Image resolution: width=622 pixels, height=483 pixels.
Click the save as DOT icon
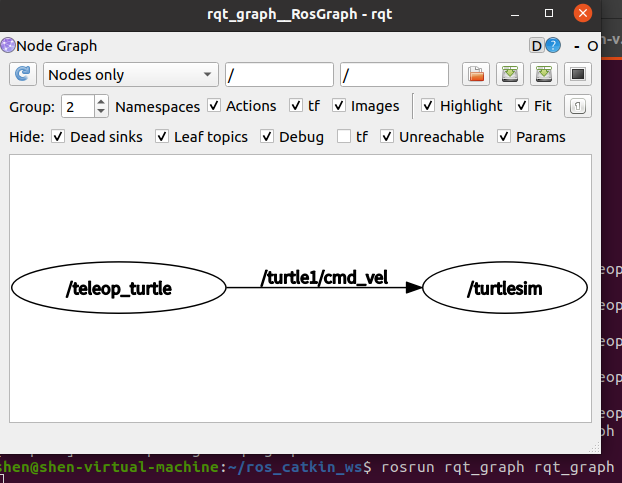pos(510,75)
